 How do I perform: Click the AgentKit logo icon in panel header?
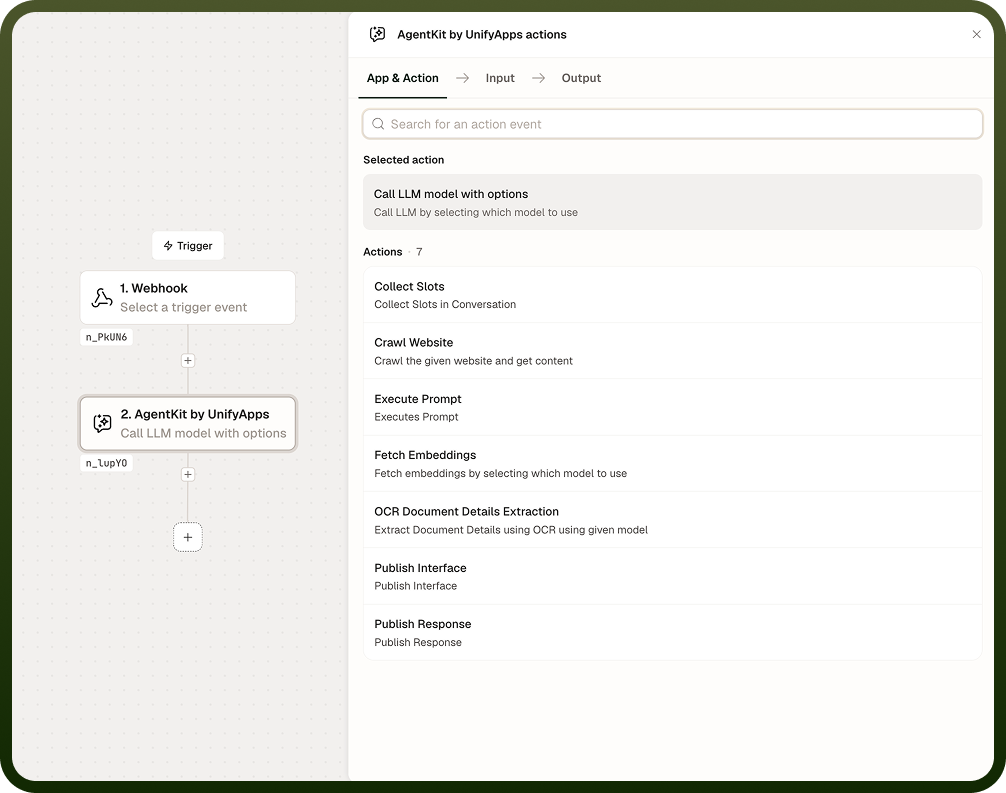377,34
